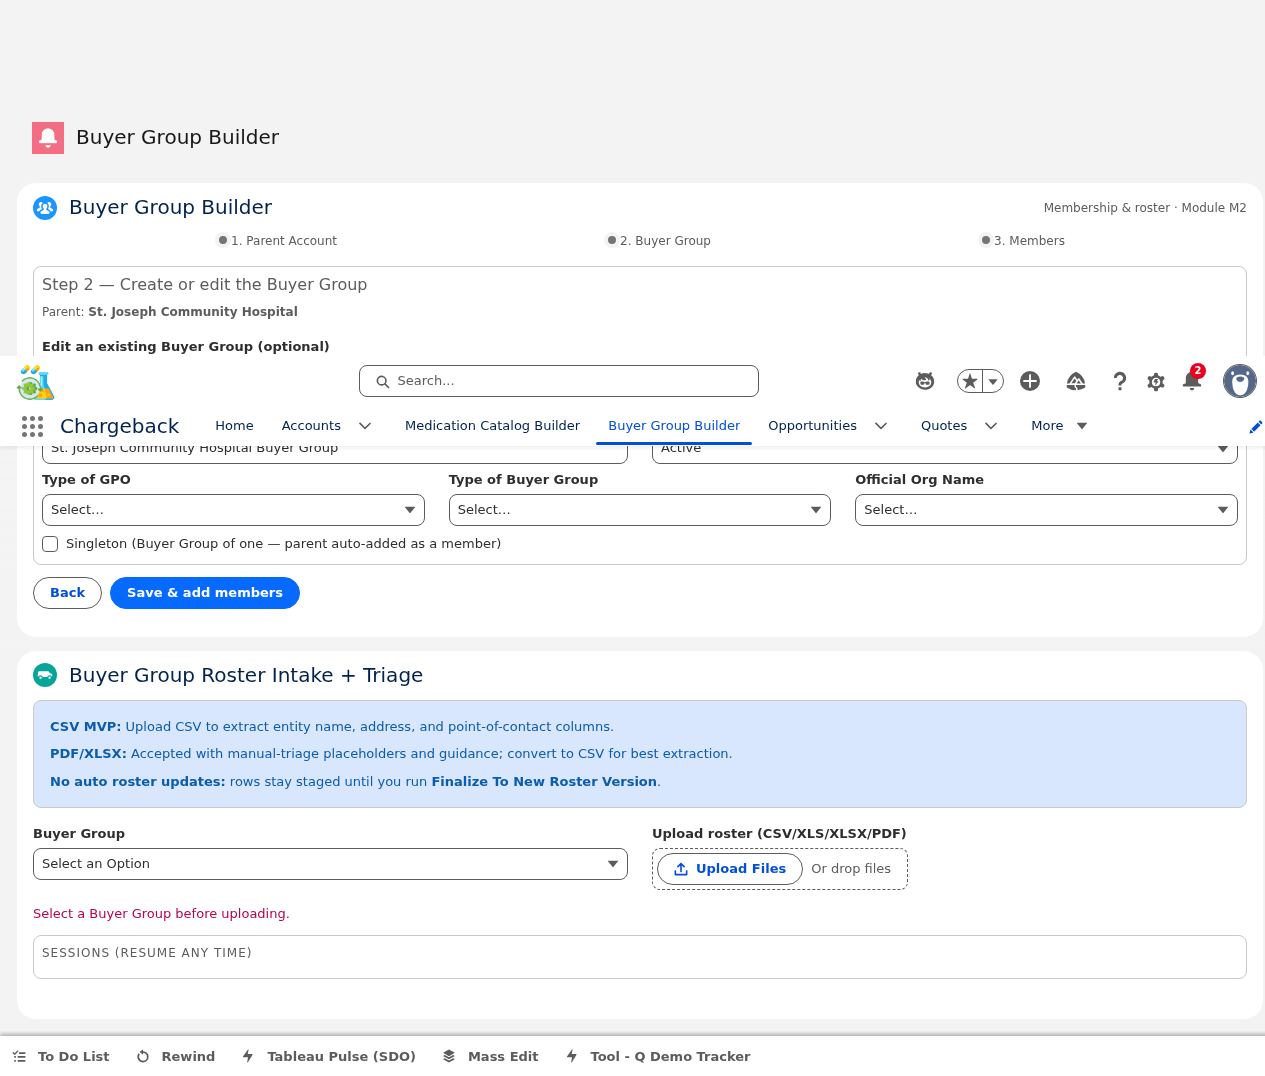
Task: Click step 2. Buyer Group indicator
Action: pos(659,241)
